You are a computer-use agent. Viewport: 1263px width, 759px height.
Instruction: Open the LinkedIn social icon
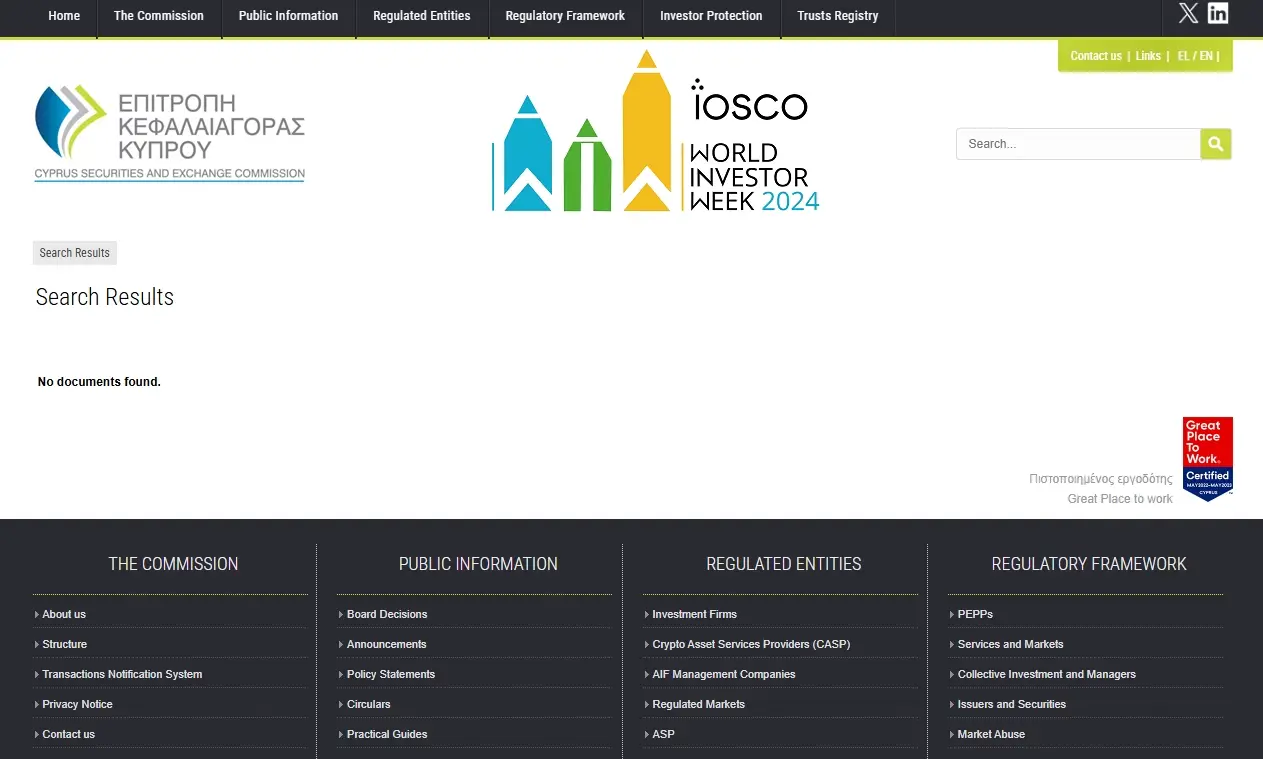tap(1218, 13)
